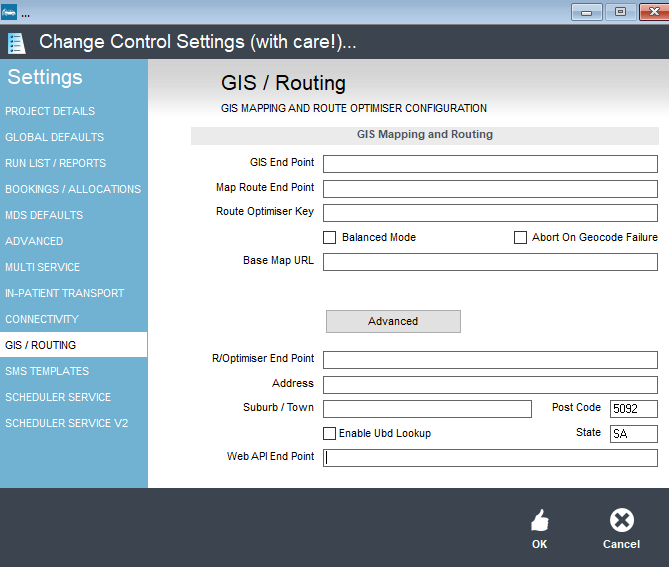The width and height of the screenshot is (669, 567).
Task: Maximize the settings window
Action: (621, 12)
